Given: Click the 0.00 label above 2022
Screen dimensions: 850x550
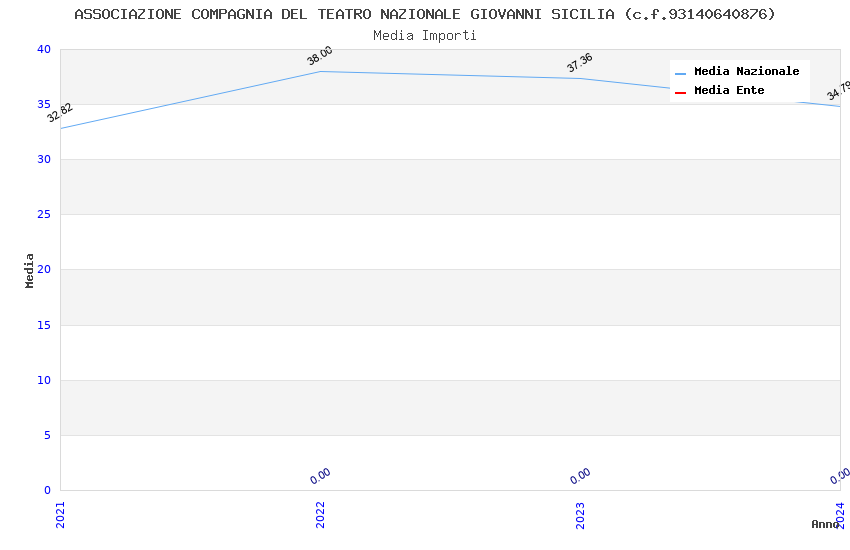Looking at the screenshot, I should coord(320,476).
